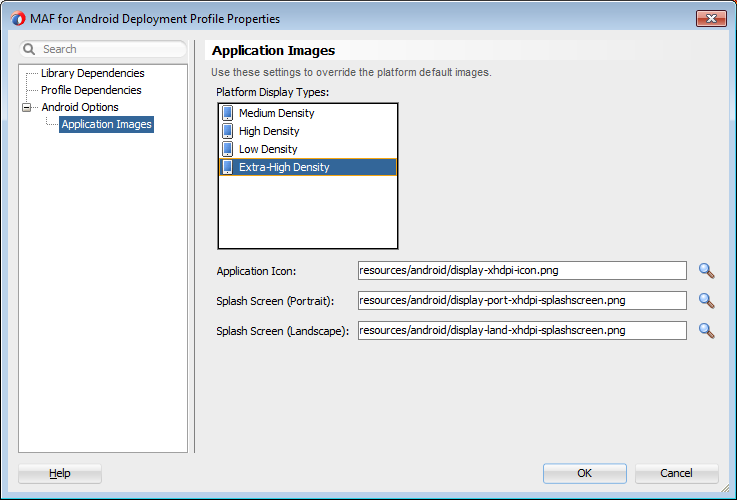Focus the Application Icon path field
Image resolution: width=737 pixels, height=500 pixels.
[522, 271]
